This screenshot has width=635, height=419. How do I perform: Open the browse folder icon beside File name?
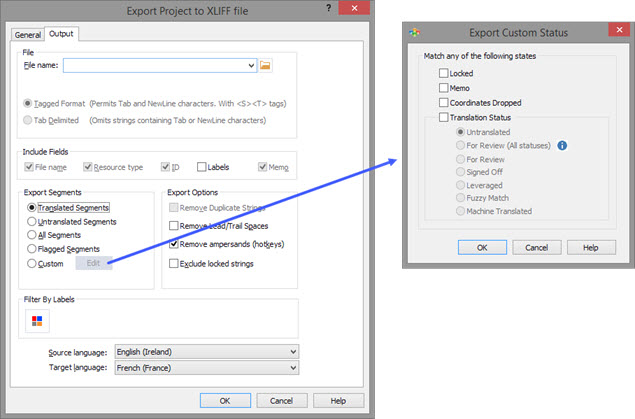265,65
